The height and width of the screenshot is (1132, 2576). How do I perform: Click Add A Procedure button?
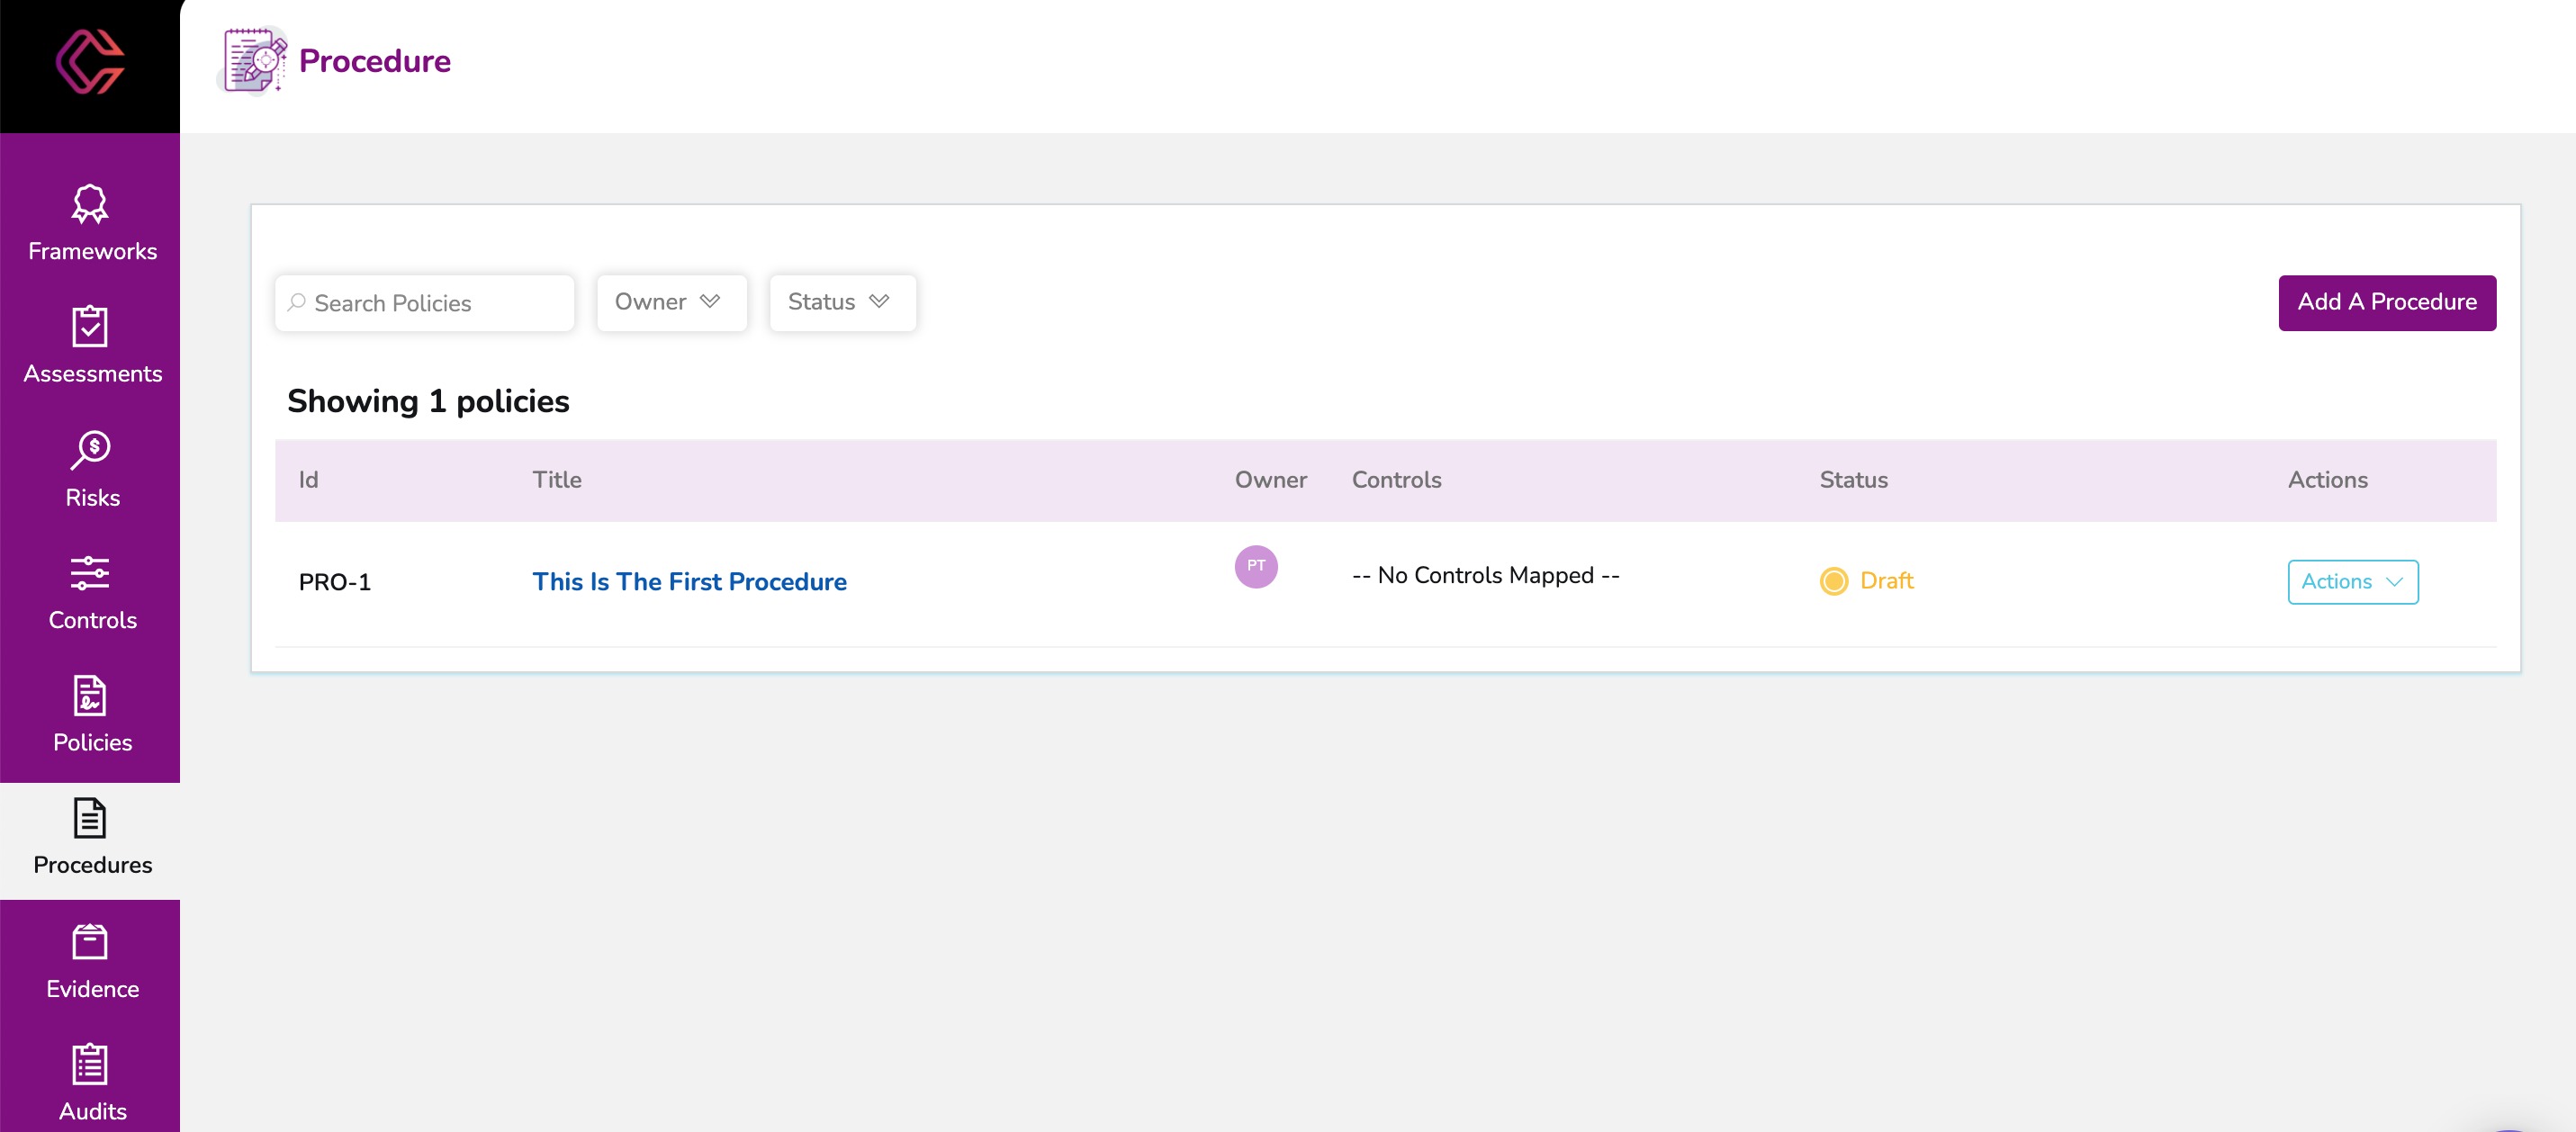pos(2386,302)
